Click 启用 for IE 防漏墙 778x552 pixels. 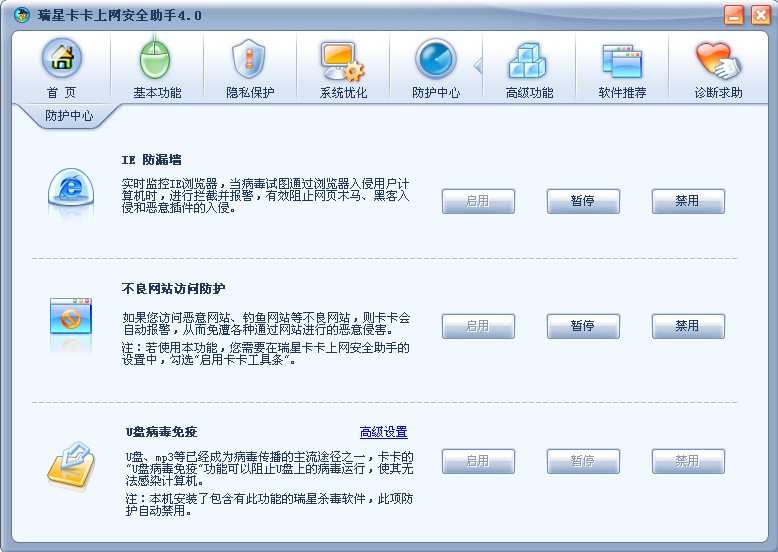point(478,201)
